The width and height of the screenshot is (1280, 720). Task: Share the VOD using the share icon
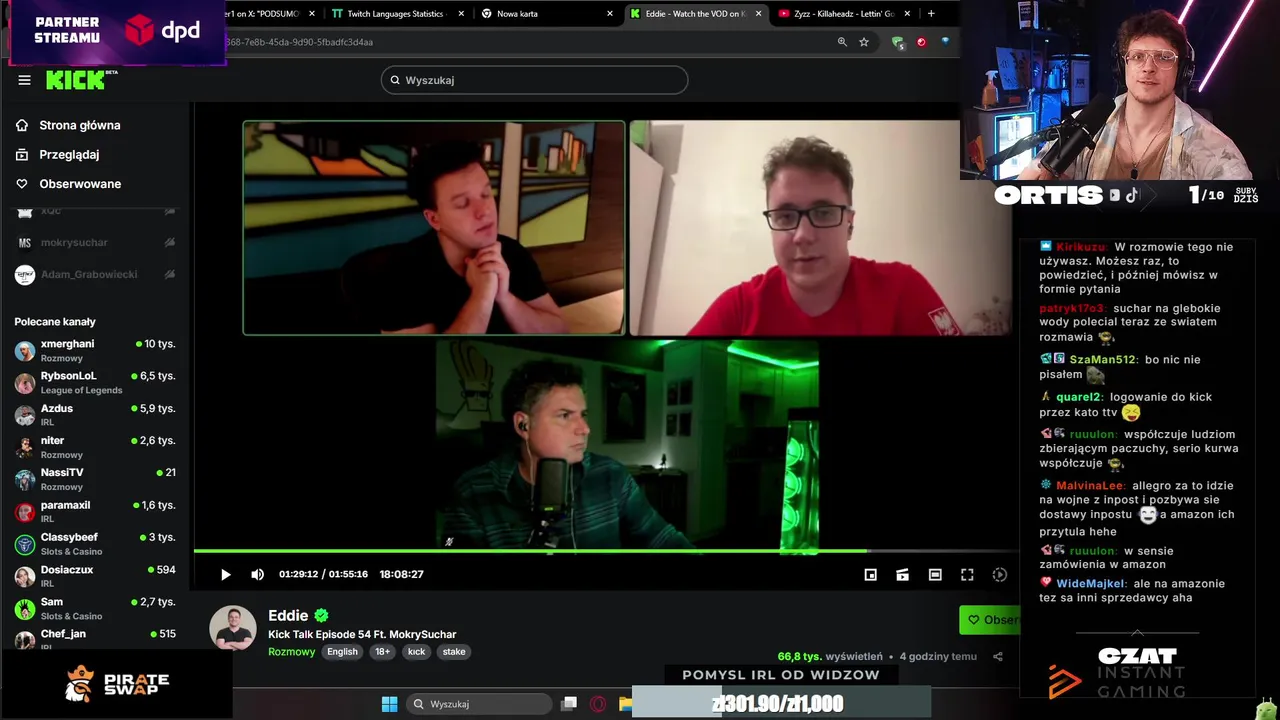[x=997, y=657]
